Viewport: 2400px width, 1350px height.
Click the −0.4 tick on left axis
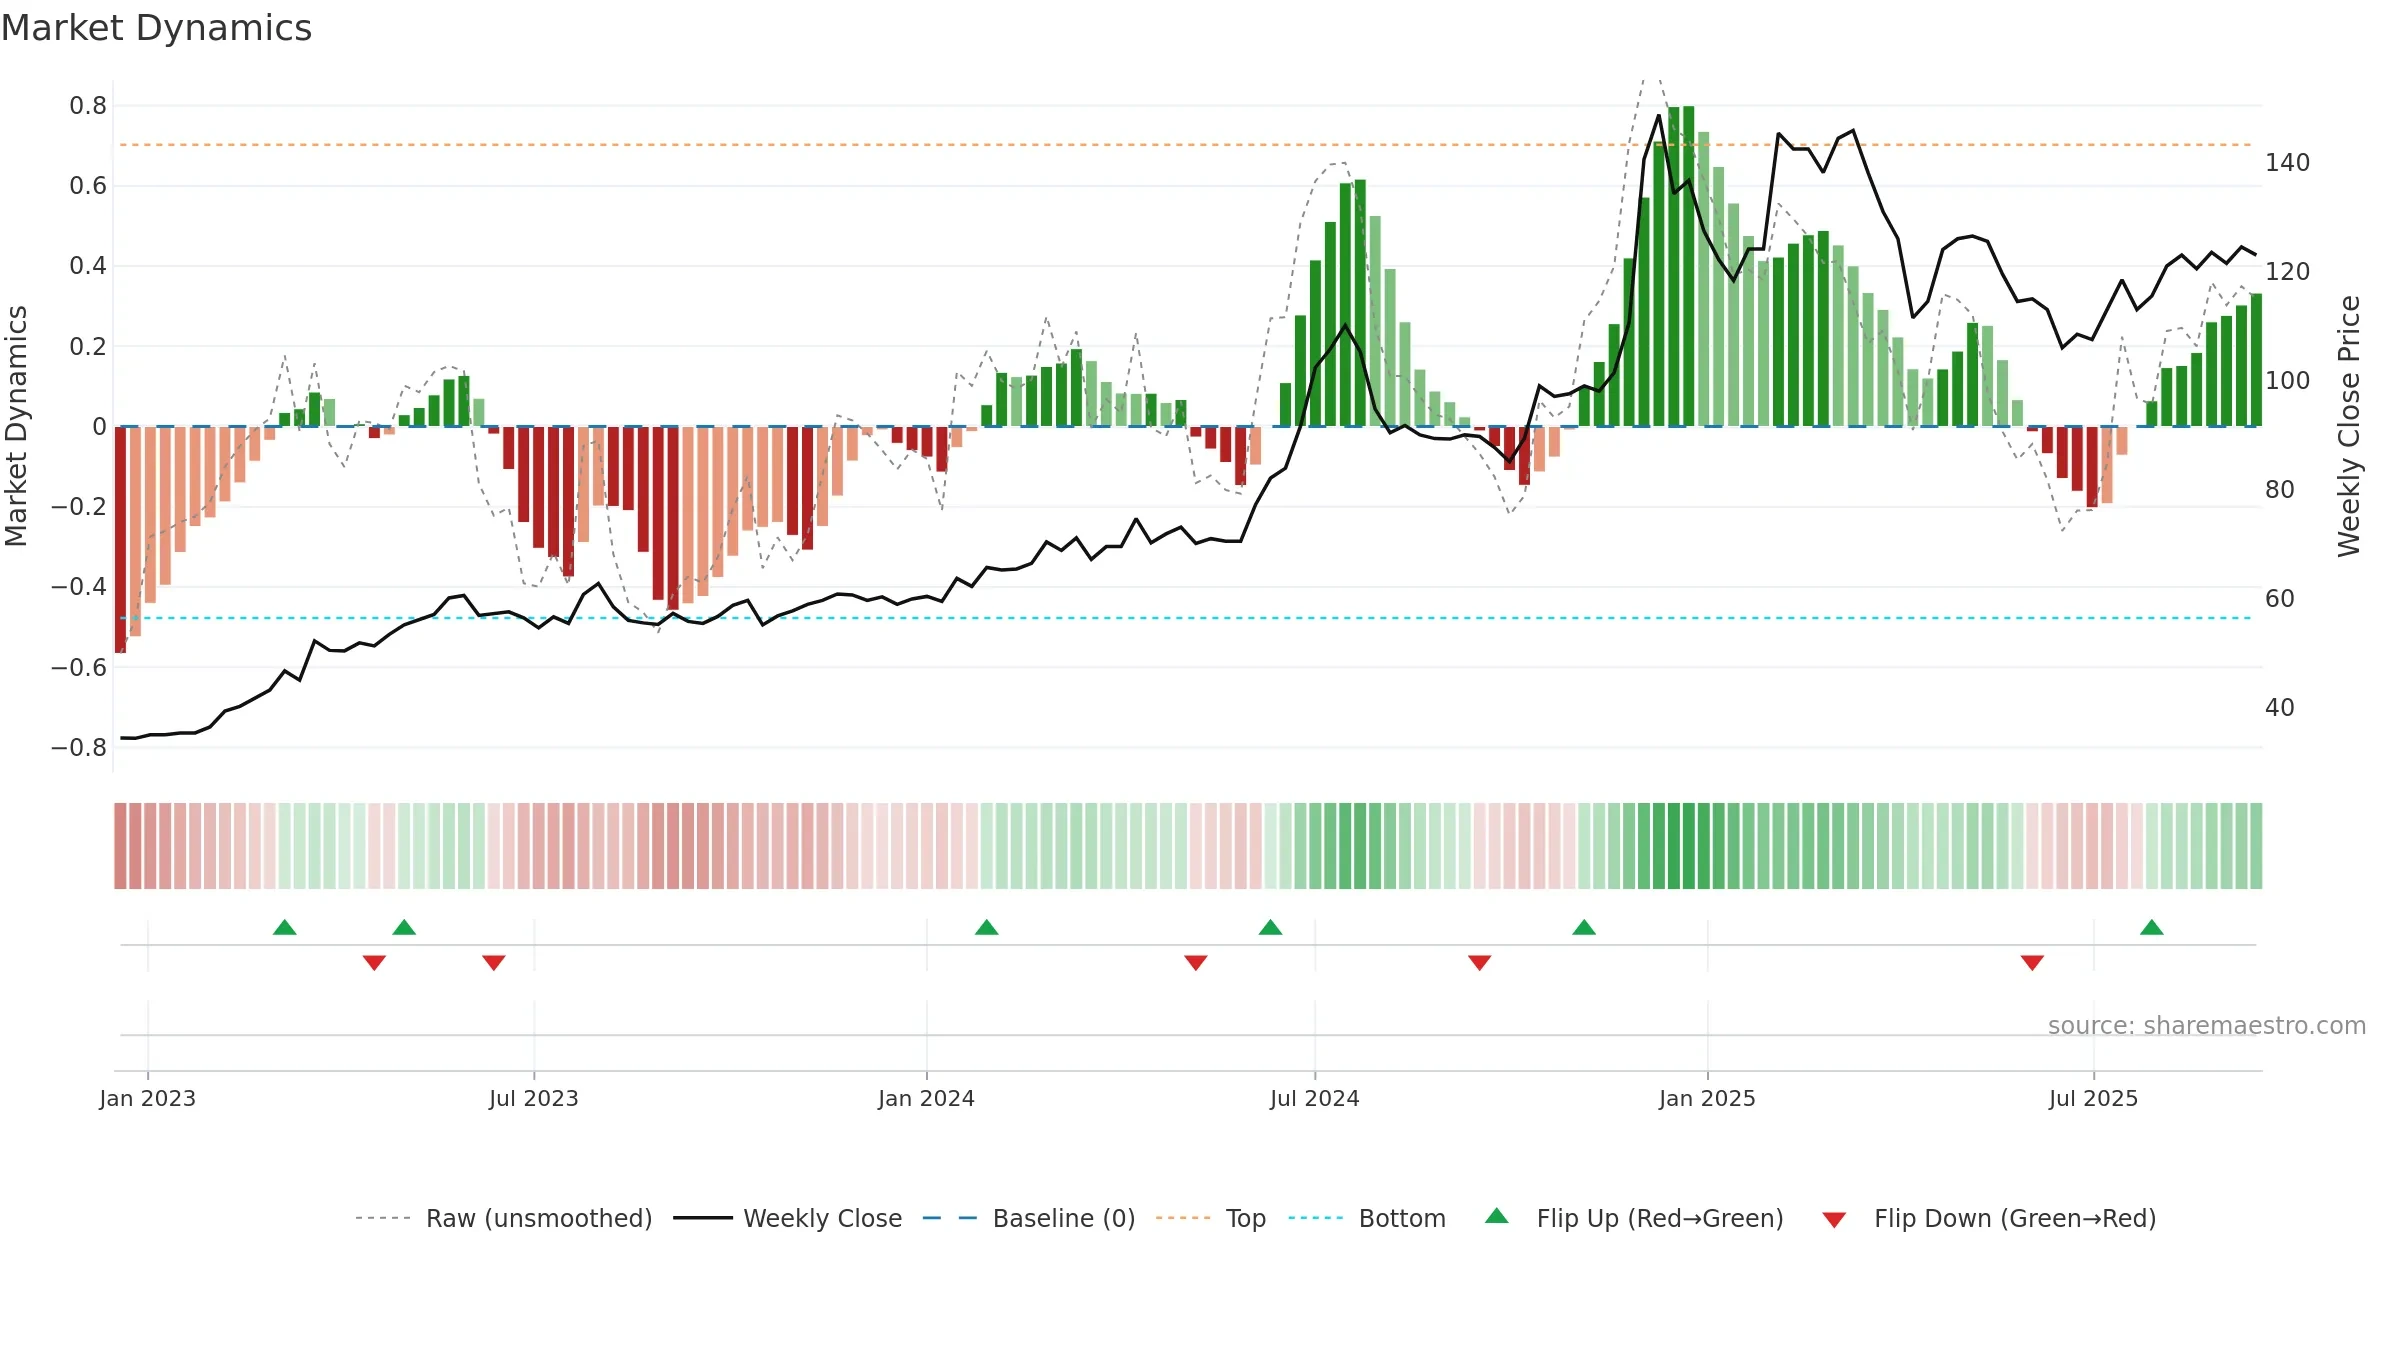point(79,587)
